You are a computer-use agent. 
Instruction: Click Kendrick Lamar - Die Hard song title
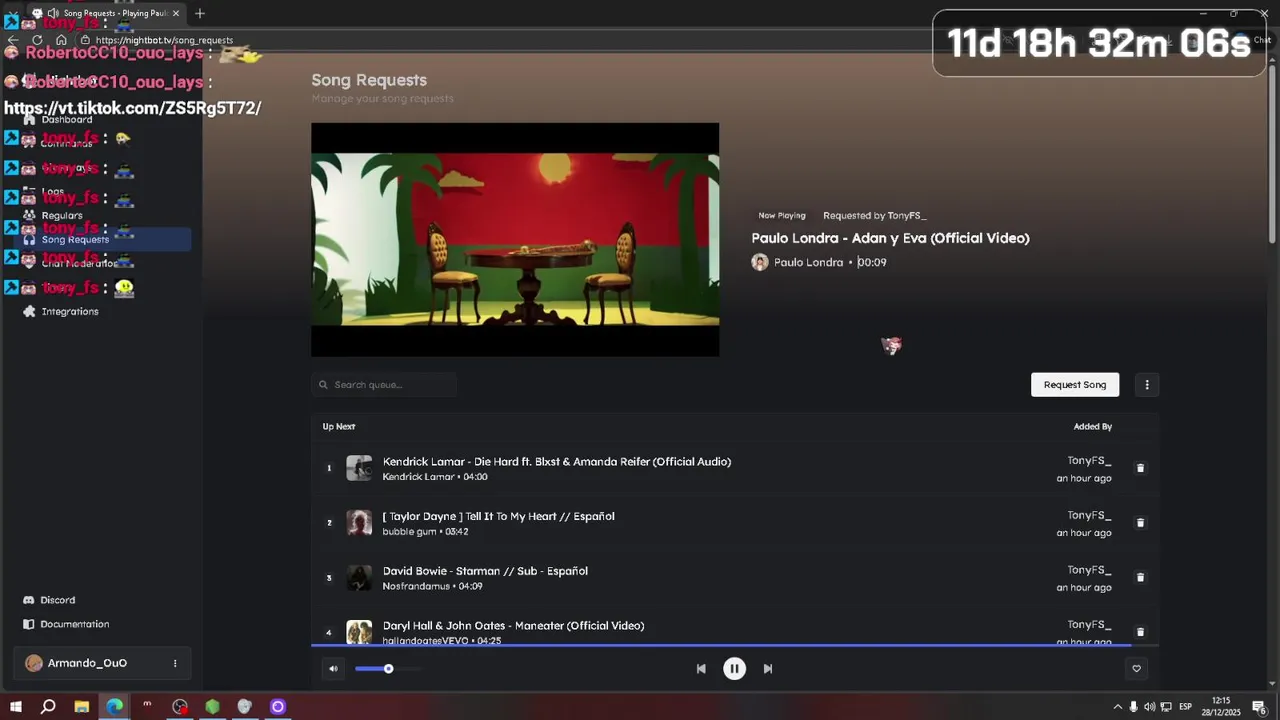point(557,461)
